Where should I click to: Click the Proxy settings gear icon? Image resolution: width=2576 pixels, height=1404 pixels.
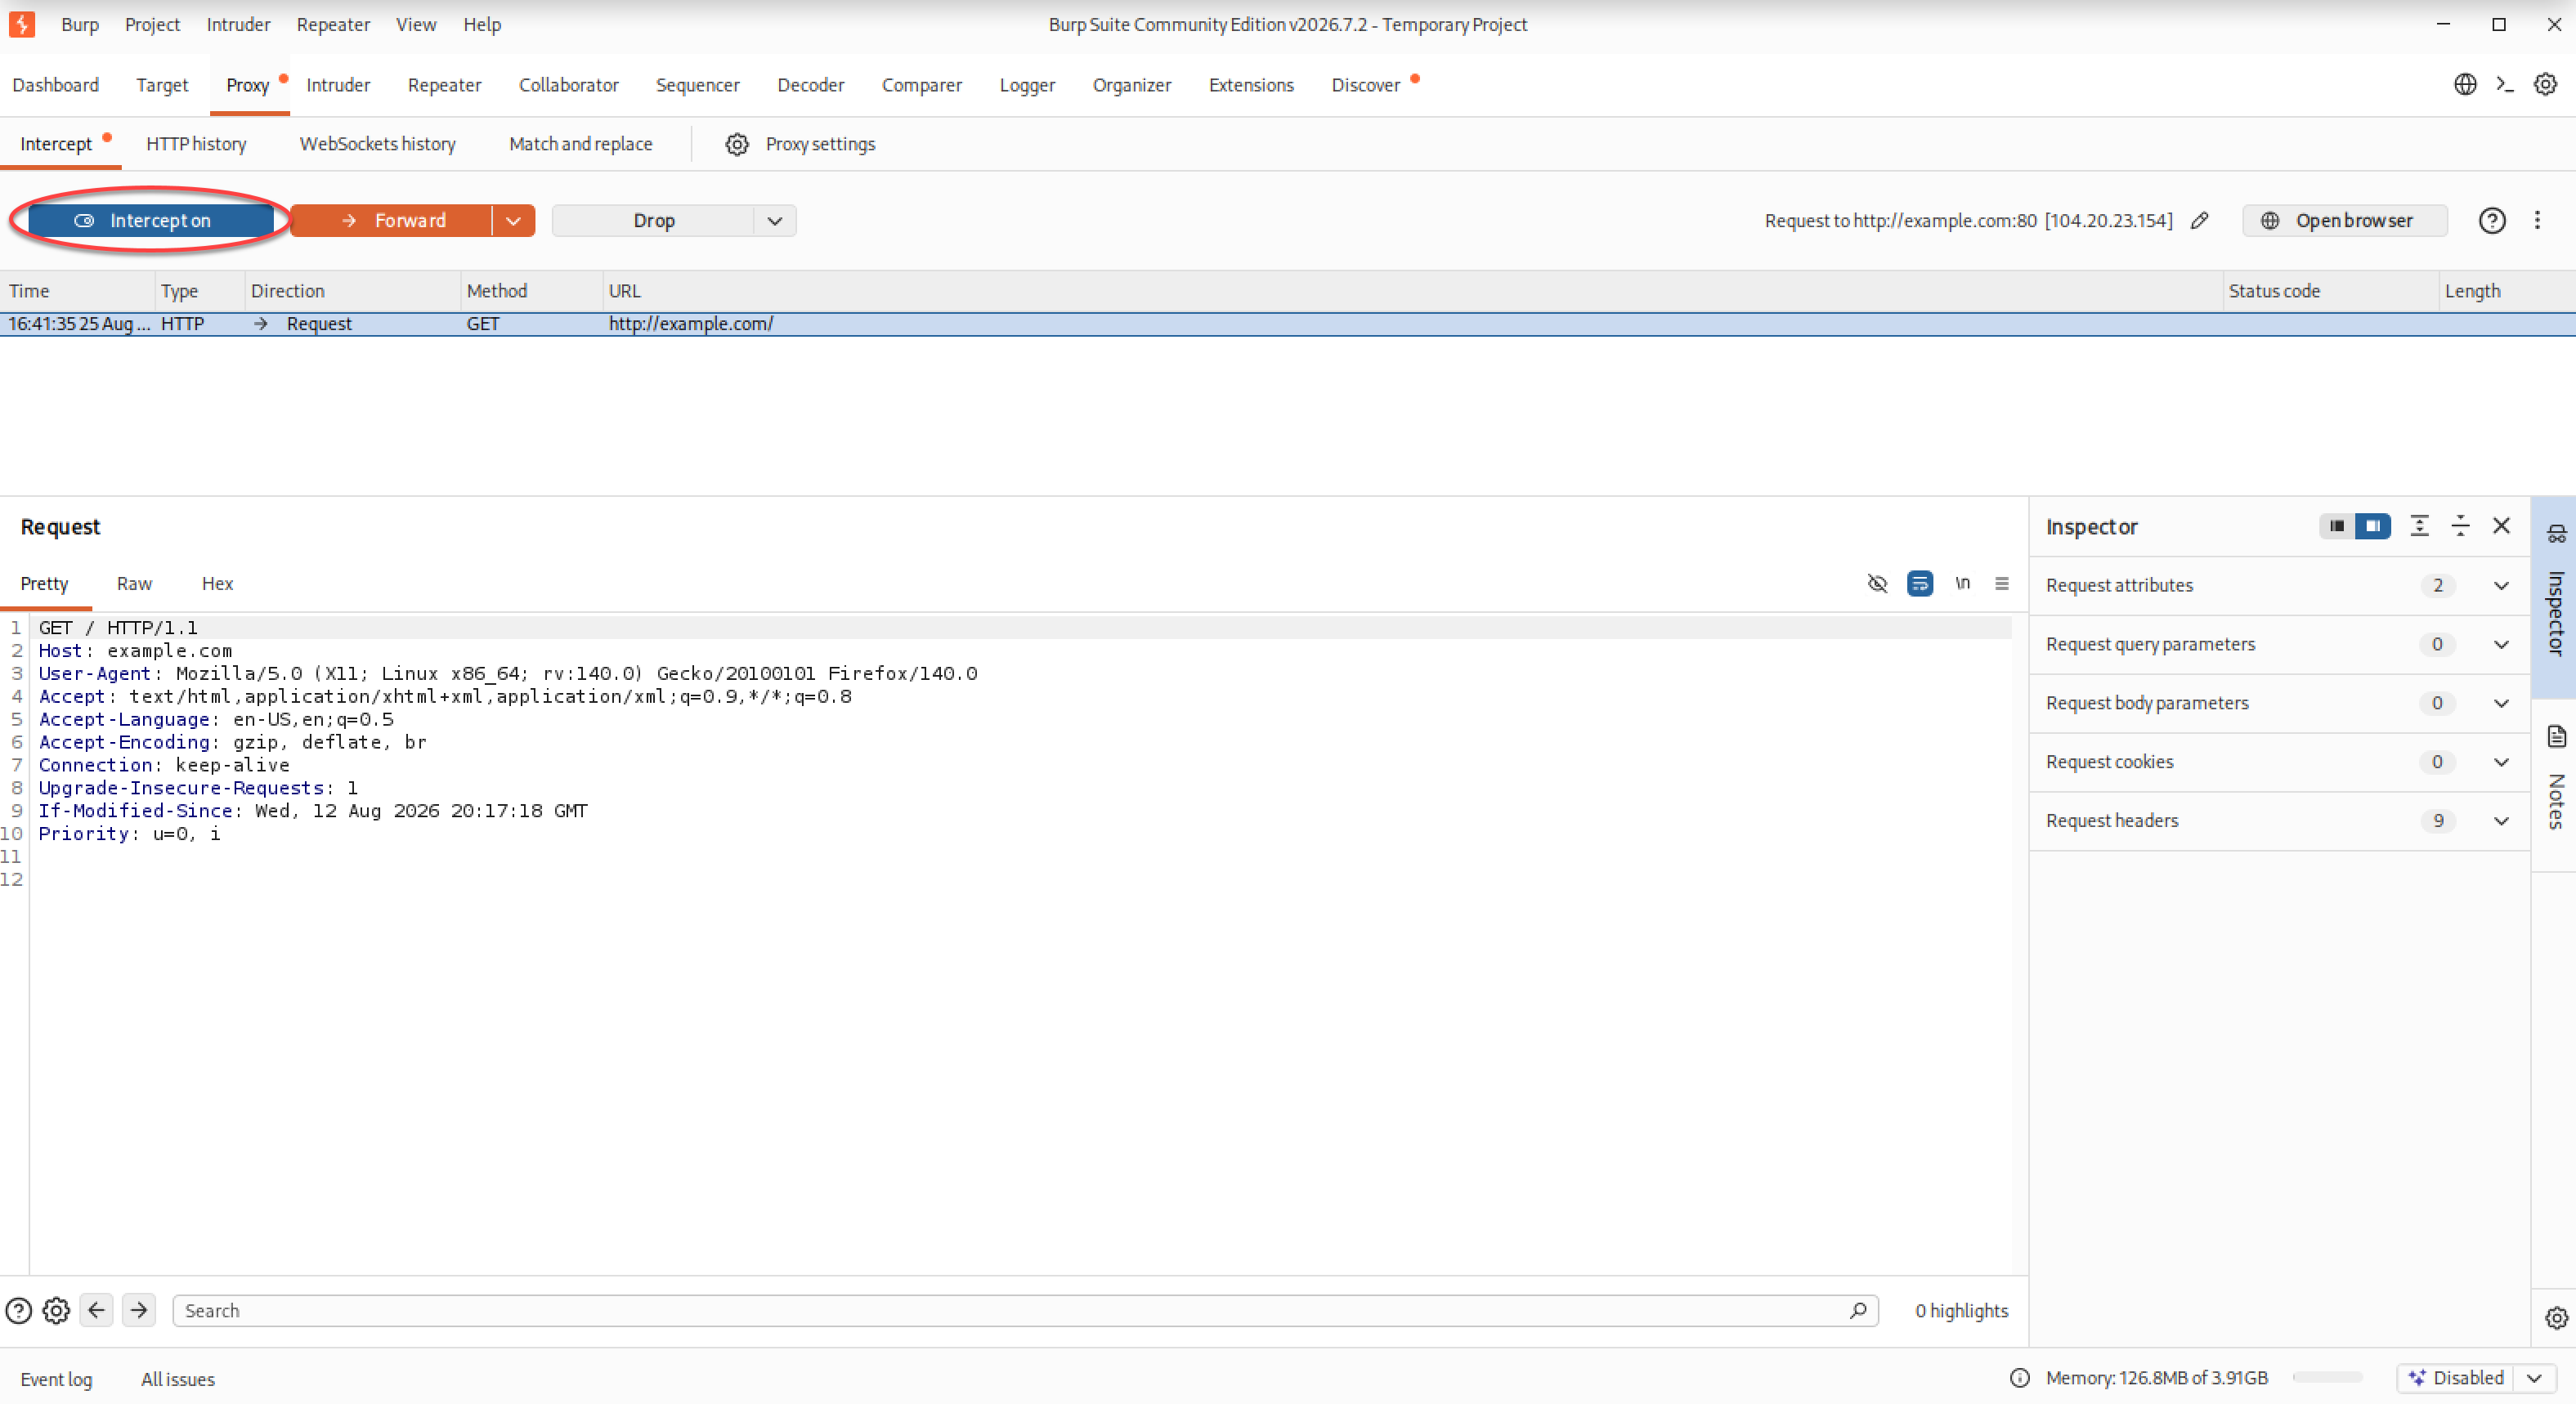click(737, 144)
